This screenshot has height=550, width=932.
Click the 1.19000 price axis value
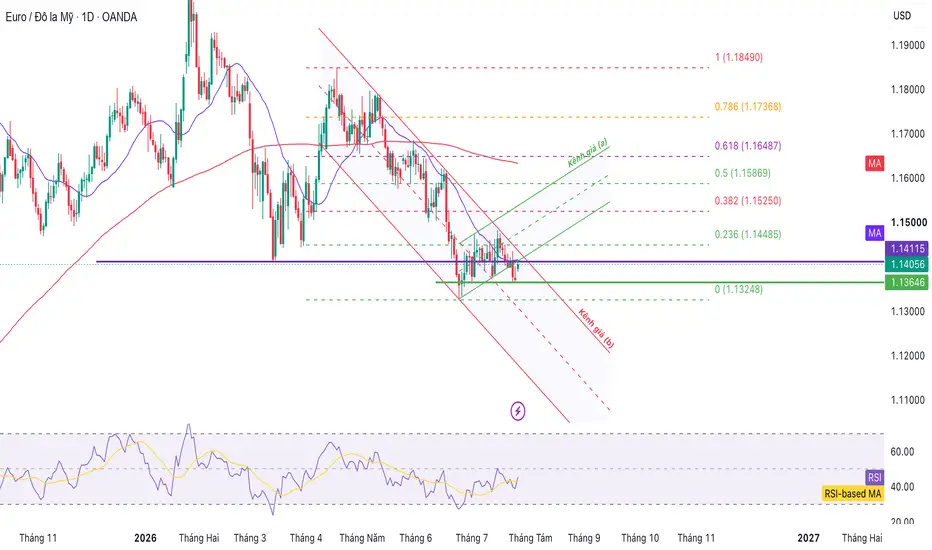908,45
